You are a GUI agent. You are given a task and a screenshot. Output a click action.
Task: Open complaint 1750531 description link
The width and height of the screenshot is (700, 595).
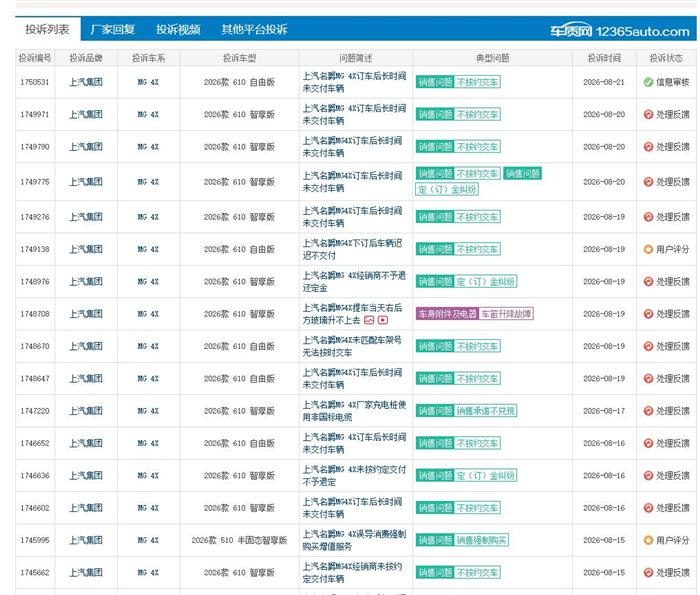pos(354,82)
